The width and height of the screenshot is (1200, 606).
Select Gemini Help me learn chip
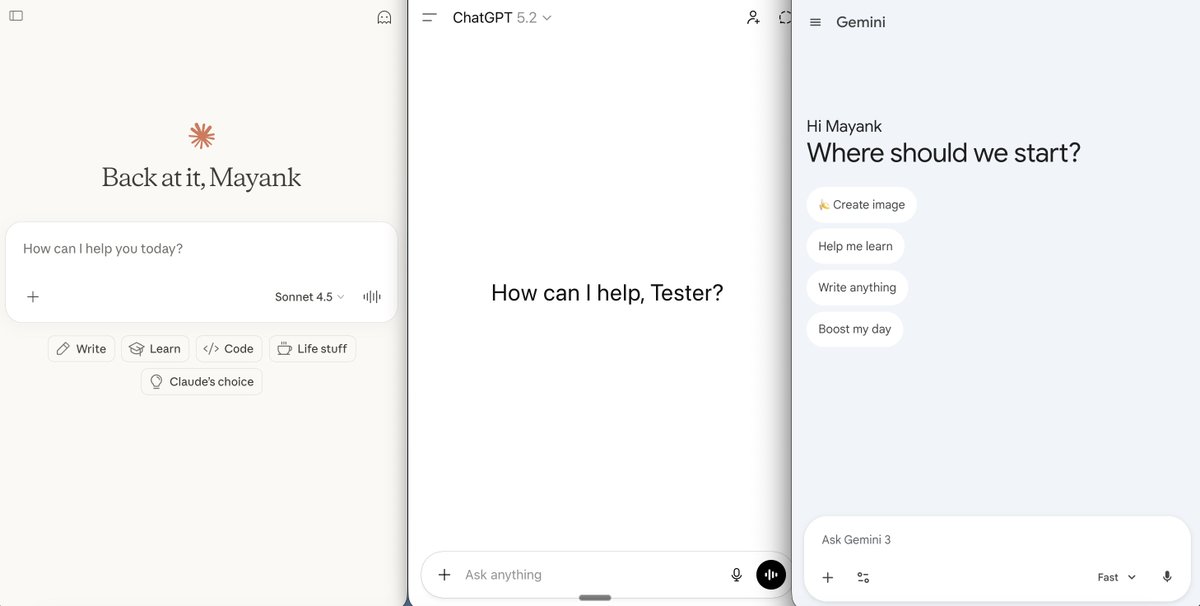click(855, 246)
